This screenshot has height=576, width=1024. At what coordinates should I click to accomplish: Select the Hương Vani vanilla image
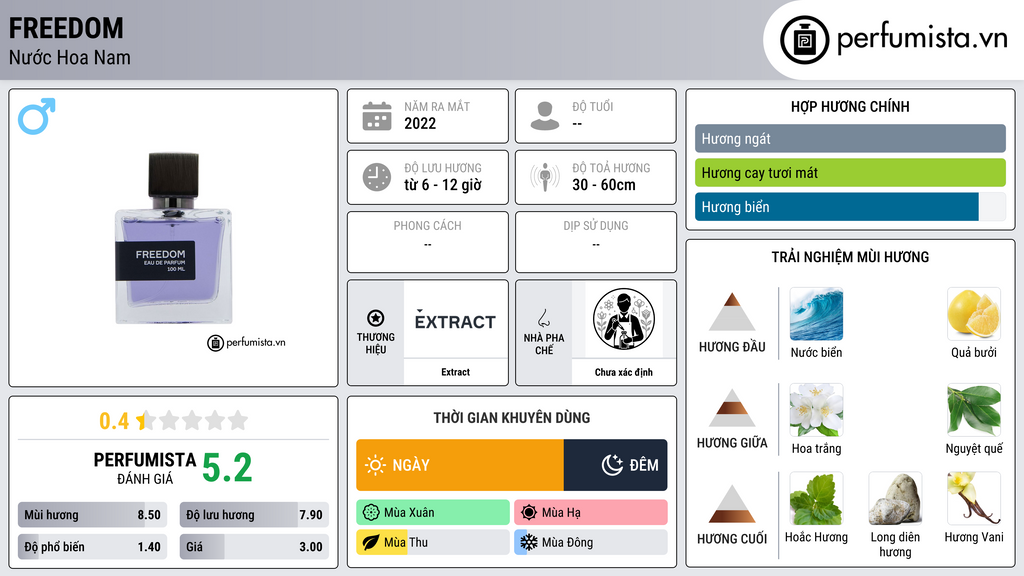974,499
